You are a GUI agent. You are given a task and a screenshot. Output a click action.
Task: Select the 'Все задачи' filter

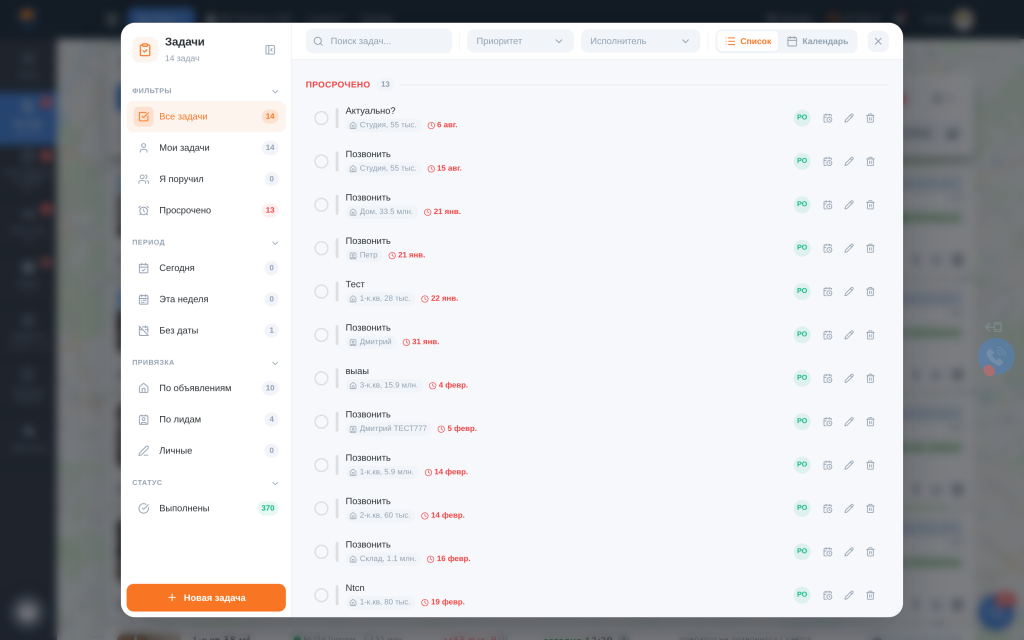pyautogui.click(x=206, y=116)
